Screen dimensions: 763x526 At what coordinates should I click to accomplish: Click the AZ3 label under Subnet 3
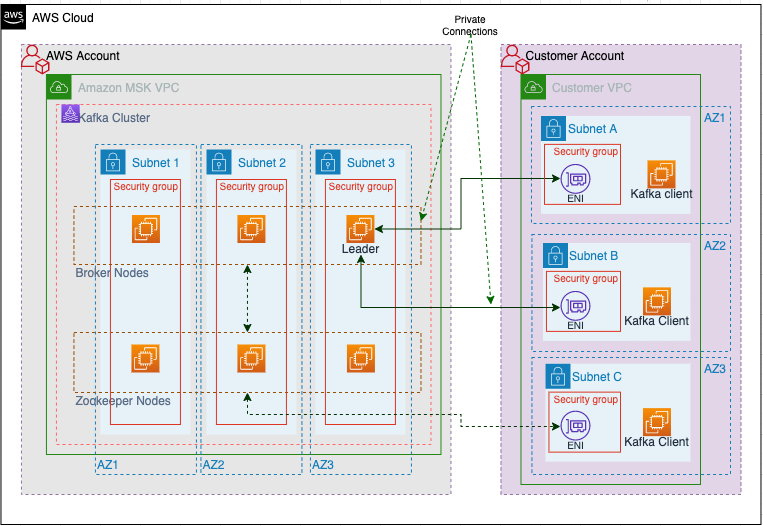pyautogui.click(x=323, y=465)
